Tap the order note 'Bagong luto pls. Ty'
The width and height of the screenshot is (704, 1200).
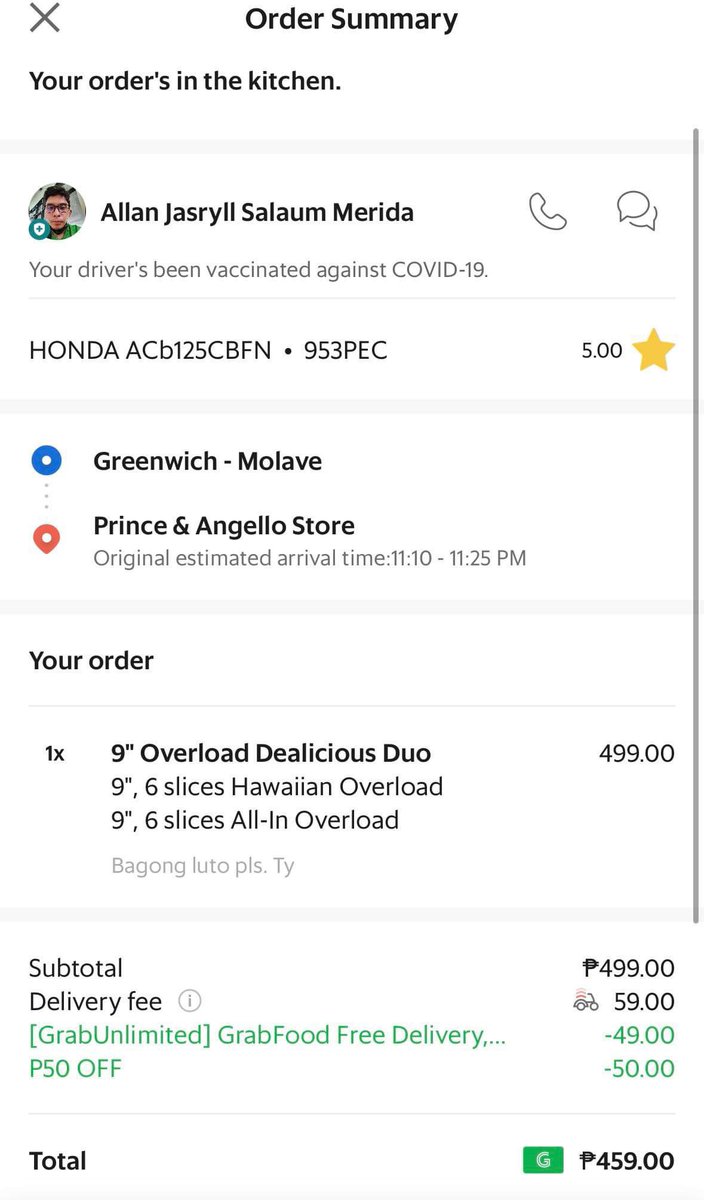[203, 866]
